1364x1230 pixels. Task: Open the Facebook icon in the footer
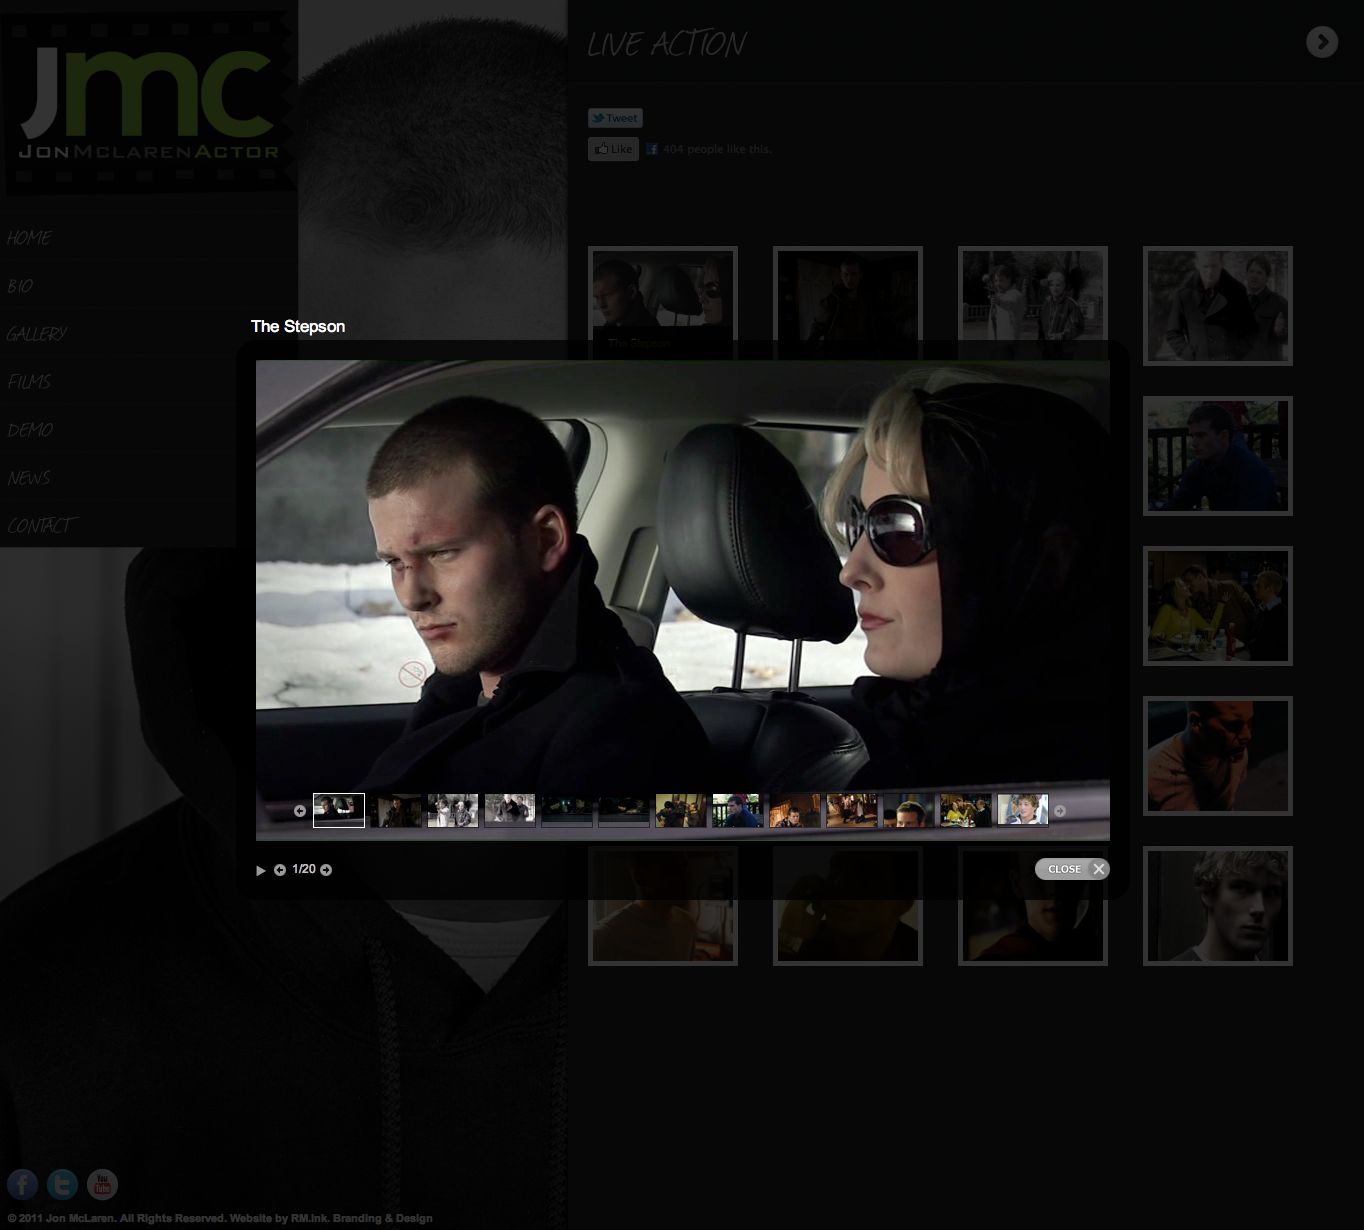tap(23, 1185)
